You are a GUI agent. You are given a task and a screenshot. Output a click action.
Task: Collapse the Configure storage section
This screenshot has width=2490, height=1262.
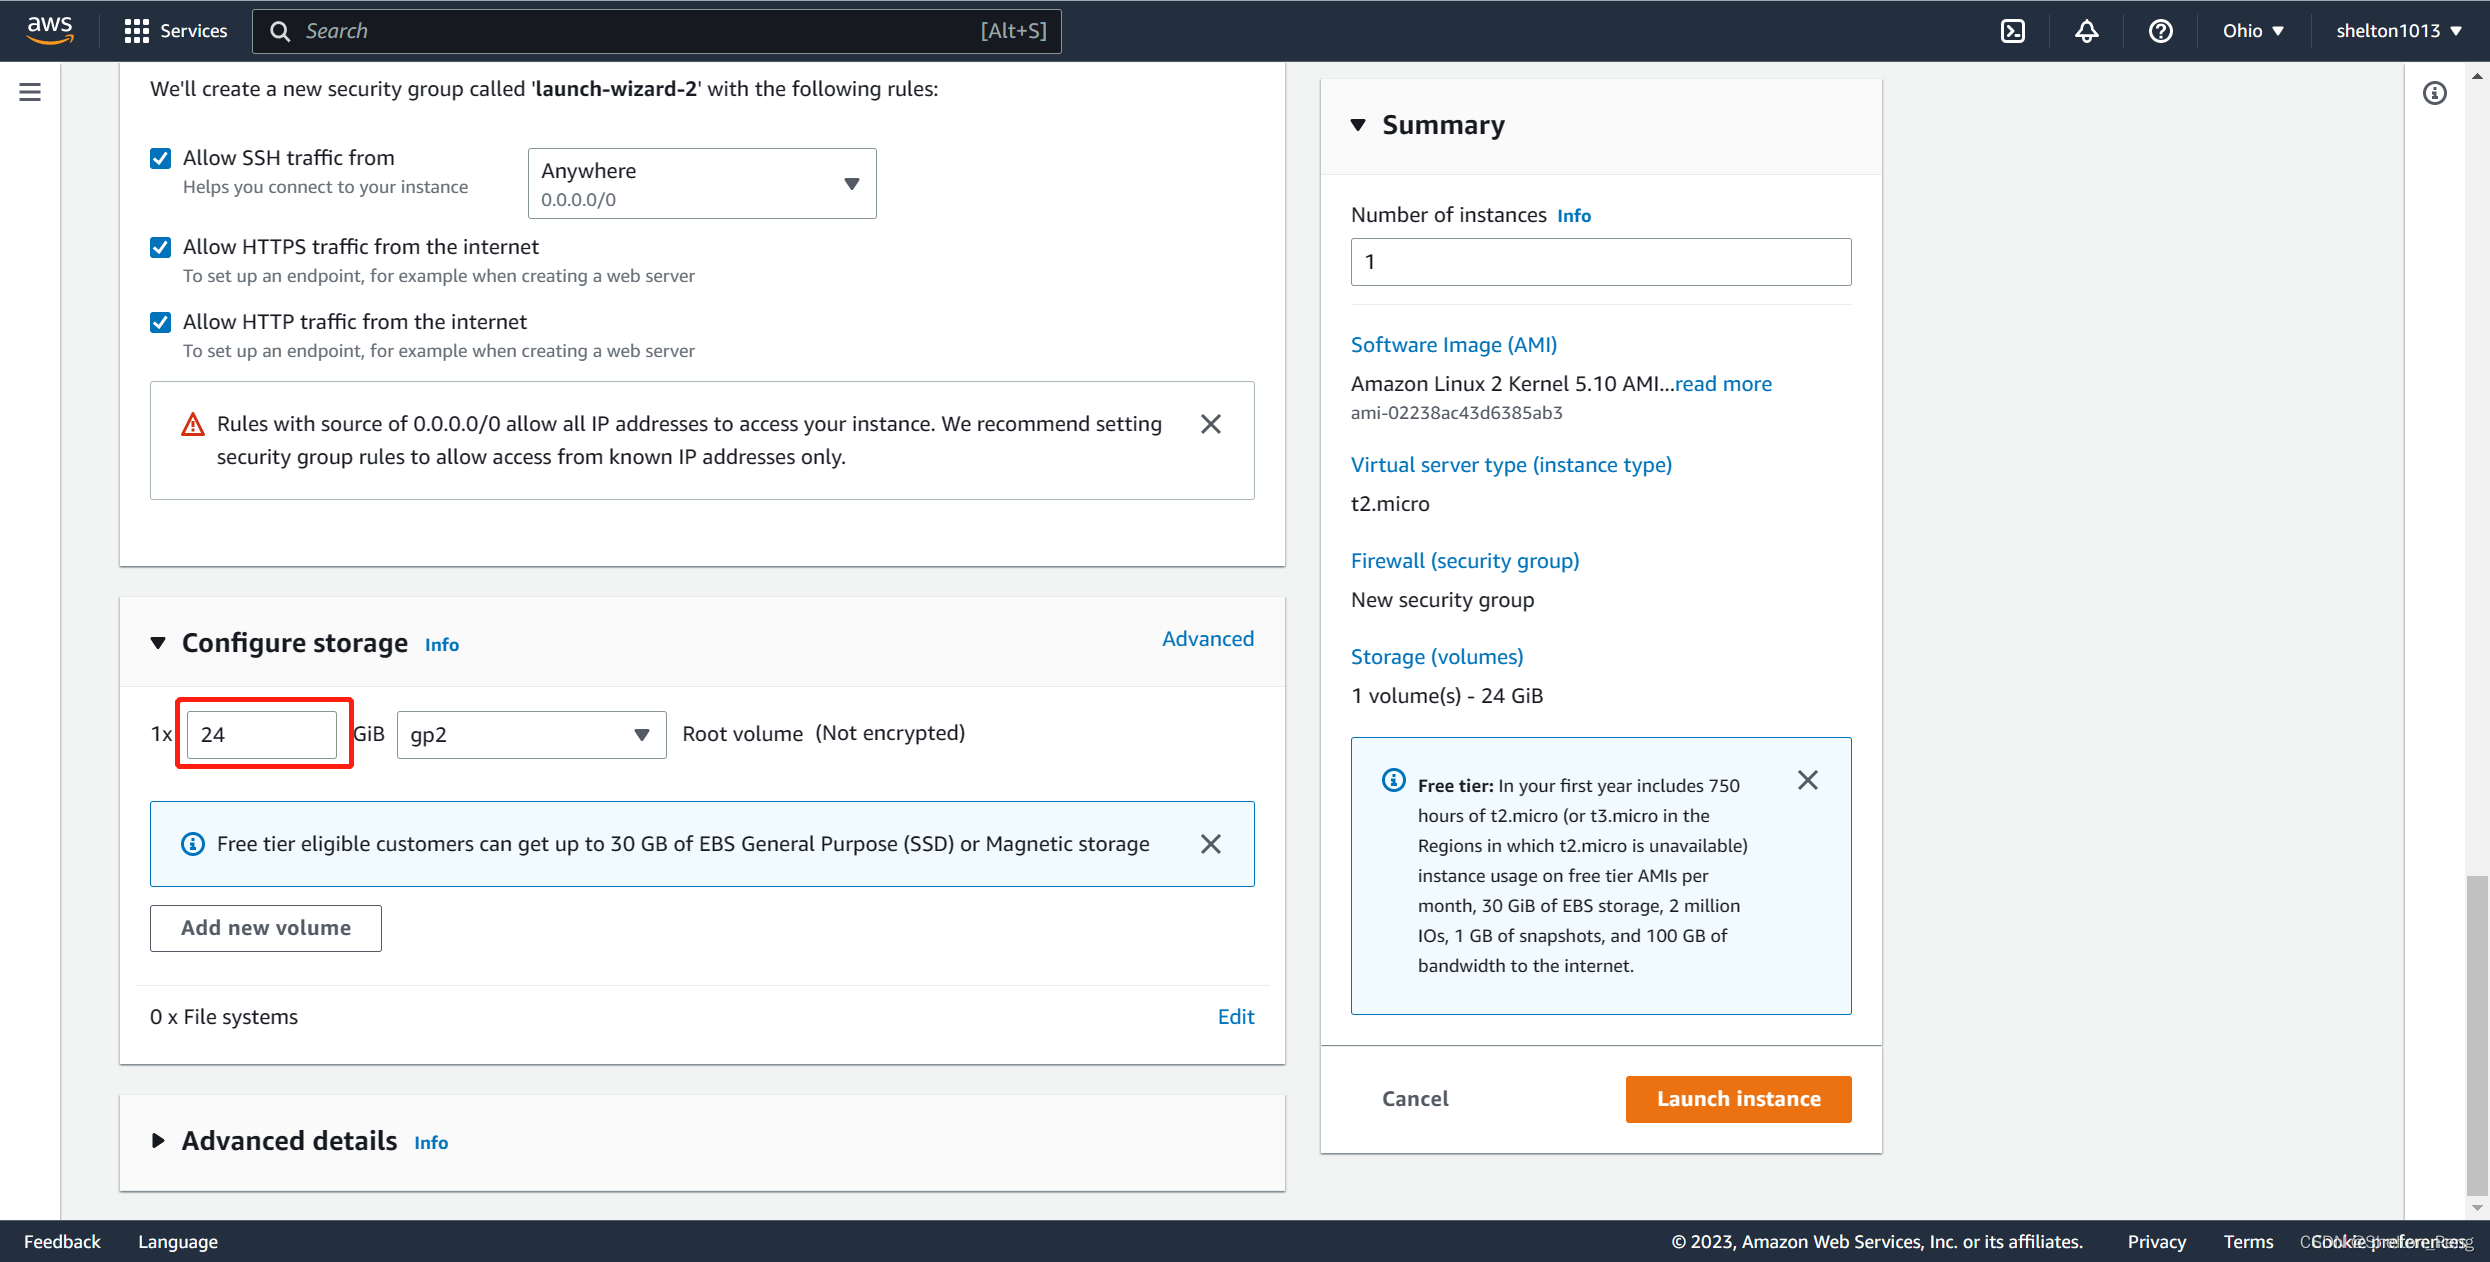(x=158, y=643)
